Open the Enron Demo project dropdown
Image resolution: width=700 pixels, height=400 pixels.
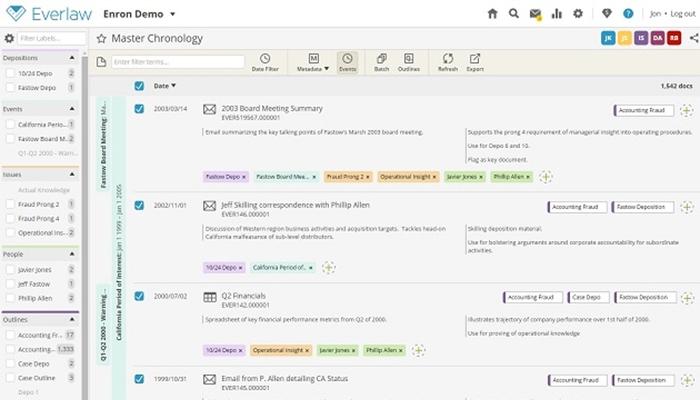pyautogui.click(x=139, y=14)
